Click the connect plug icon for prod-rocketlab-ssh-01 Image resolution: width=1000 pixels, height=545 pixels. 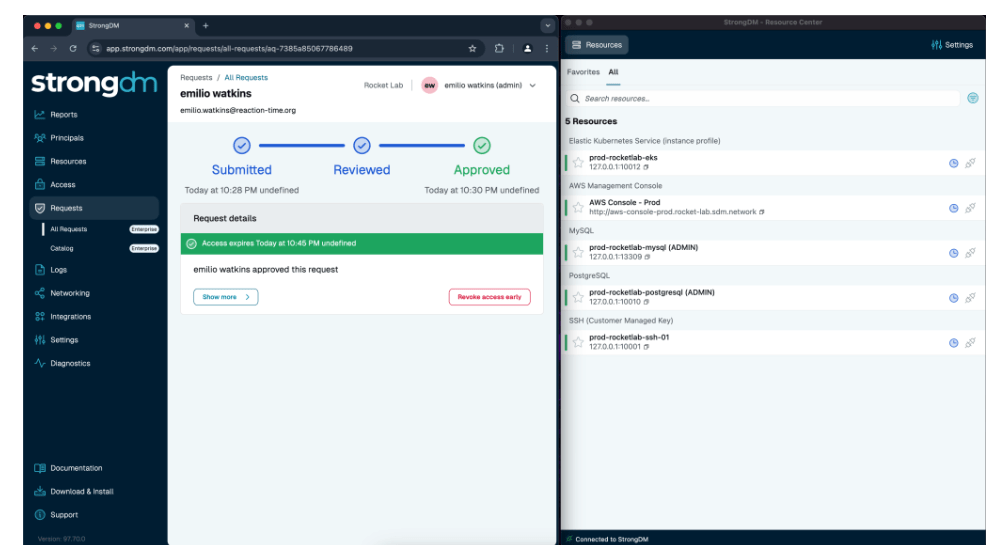[x=970, y=343]
